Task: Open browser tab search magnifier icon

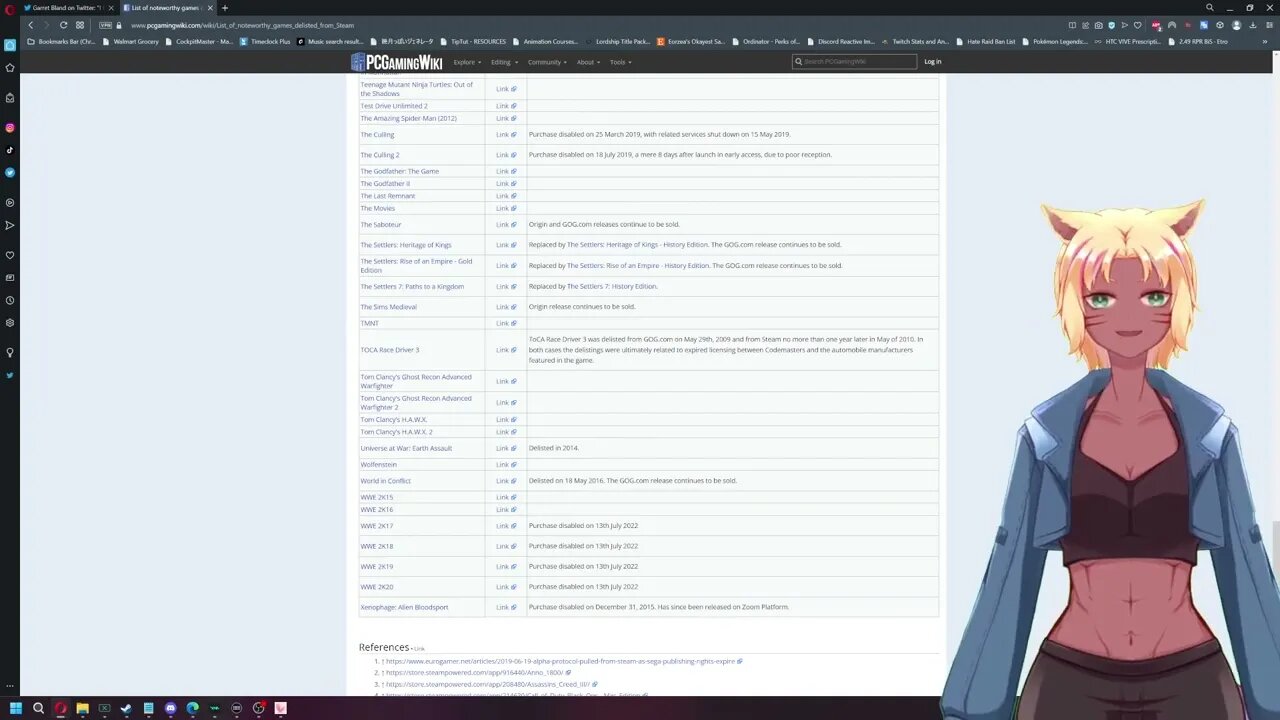Action: point(1209,8)
